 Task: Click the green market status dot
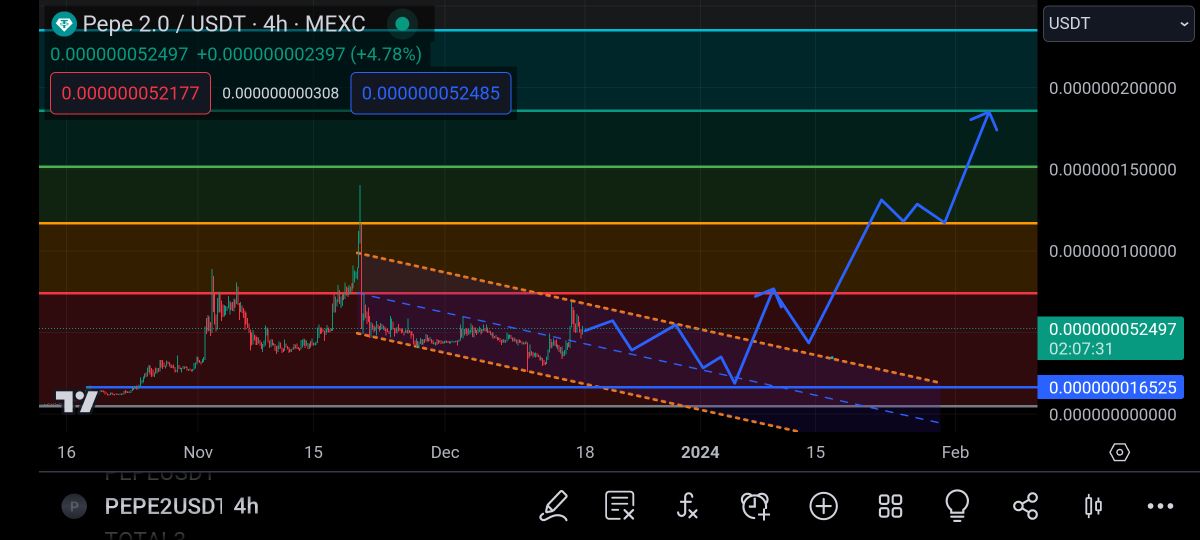tap(402, 23)
